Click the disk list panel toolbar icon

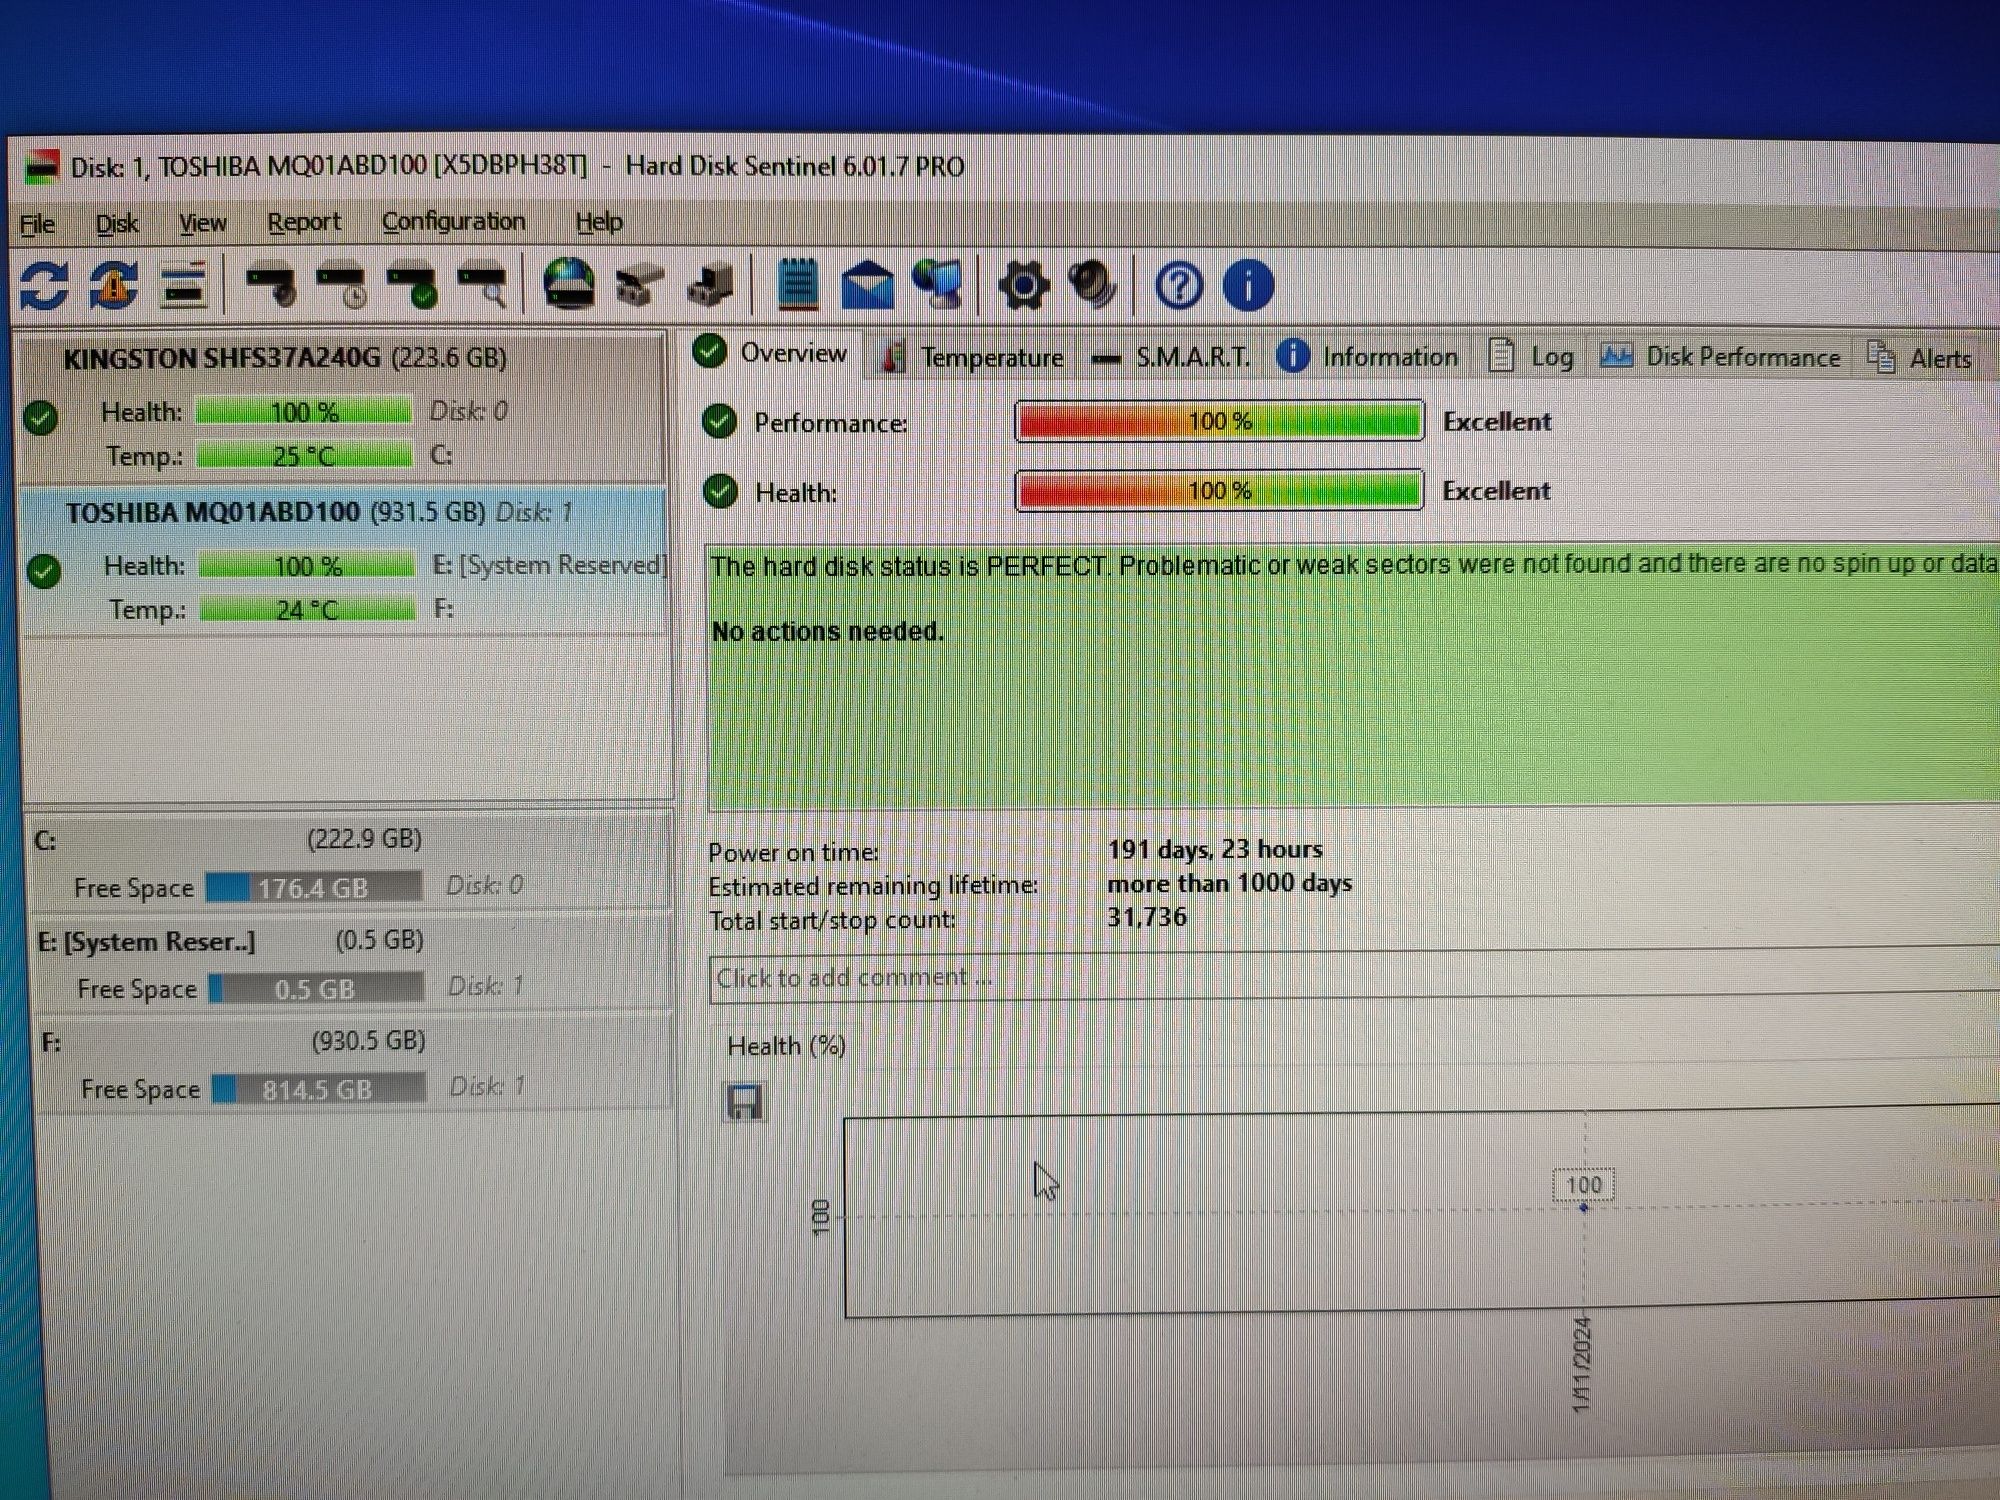(x=185, y=286)
